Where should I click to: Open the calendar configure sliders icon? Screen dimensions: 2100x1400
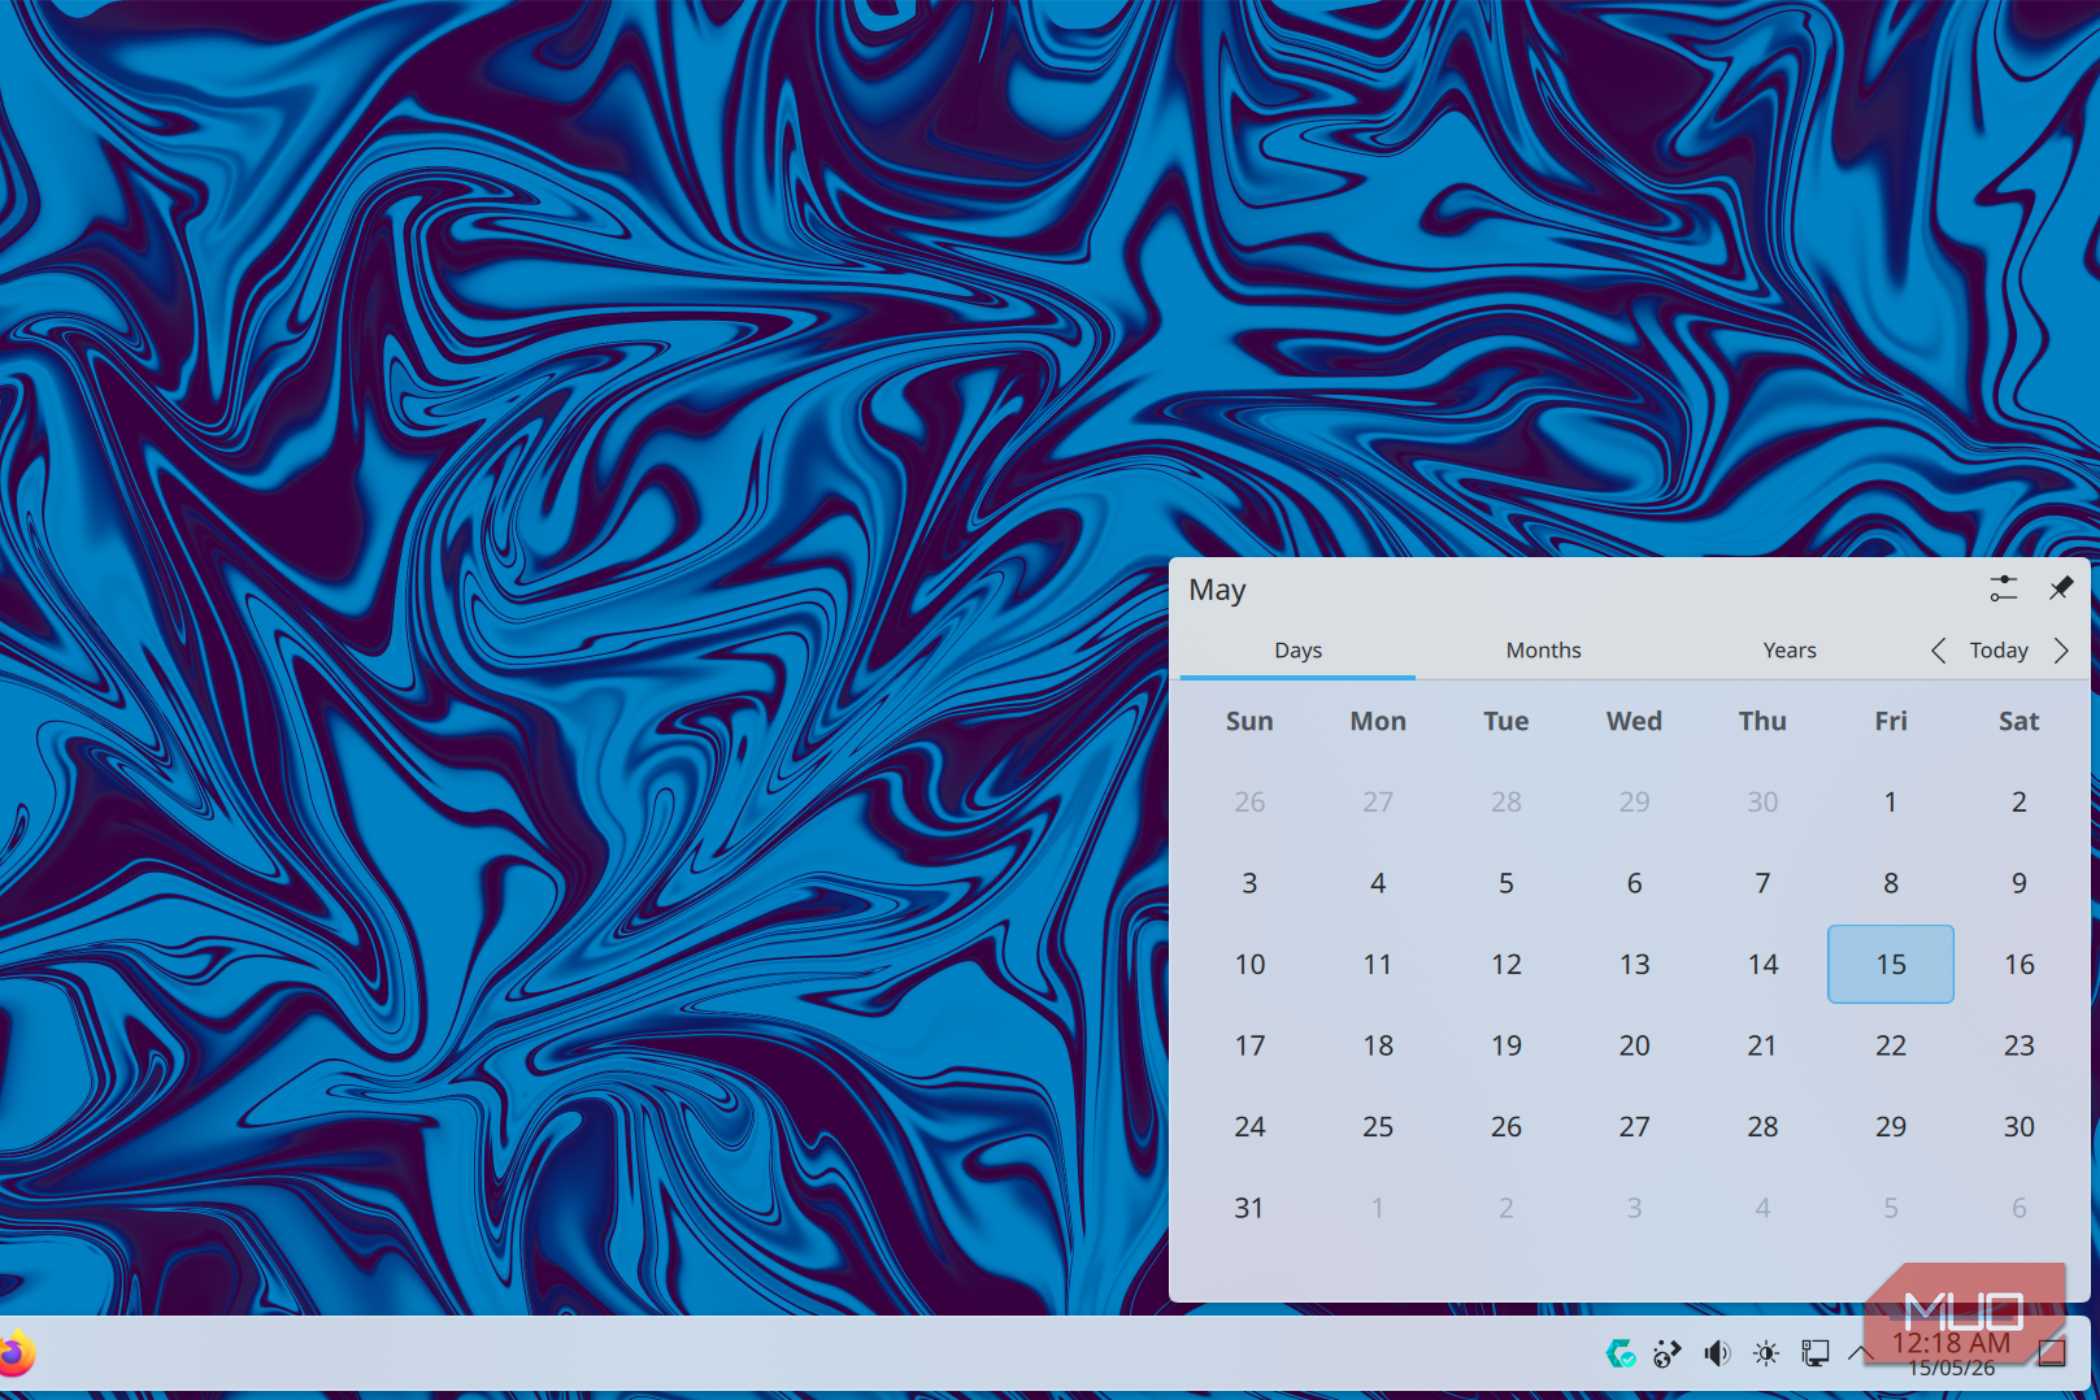point(2003,589)
